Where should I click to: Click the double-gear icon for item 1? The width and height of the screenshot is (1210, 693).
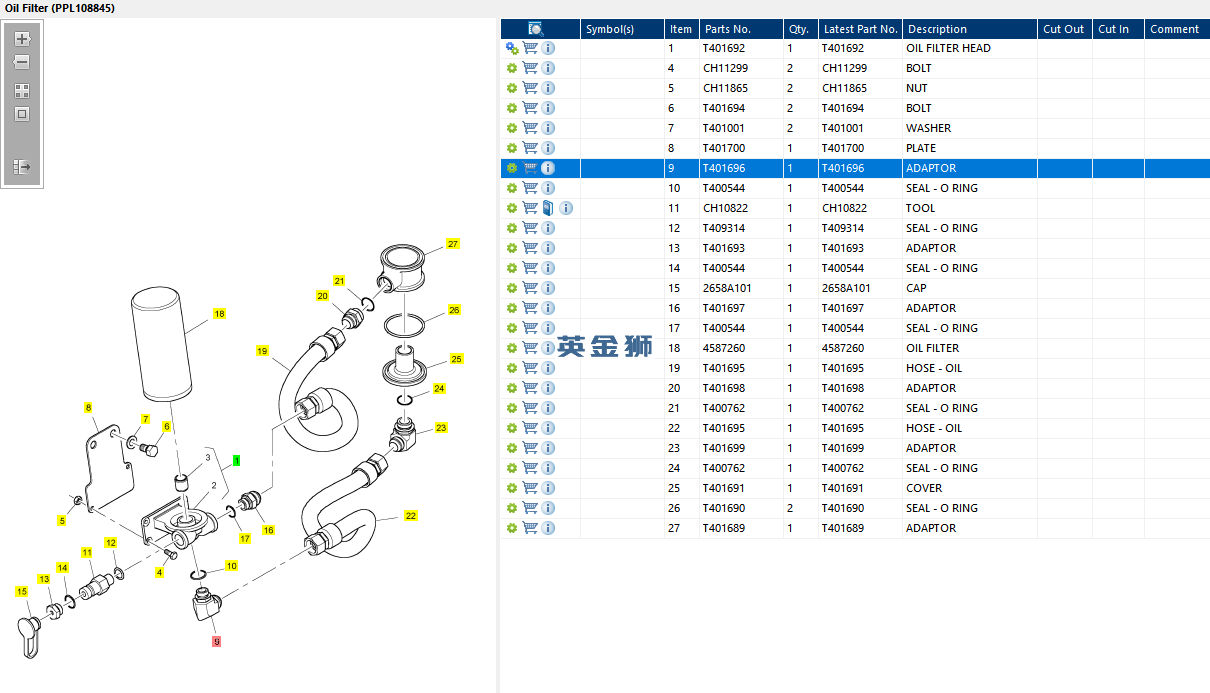[x=512, y=48]
